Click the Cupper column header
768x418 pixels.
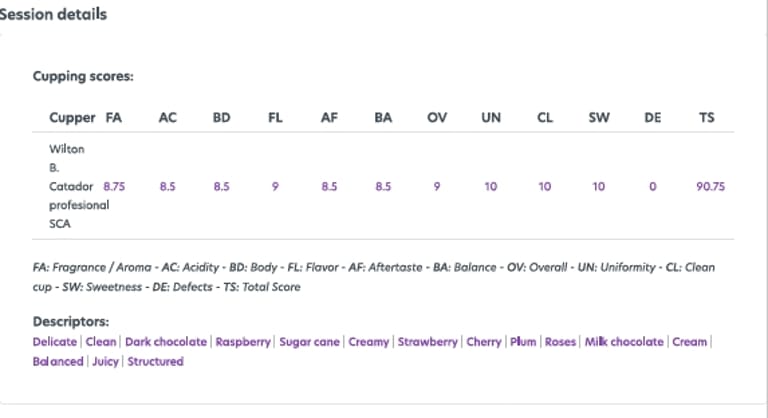[72, 117]
